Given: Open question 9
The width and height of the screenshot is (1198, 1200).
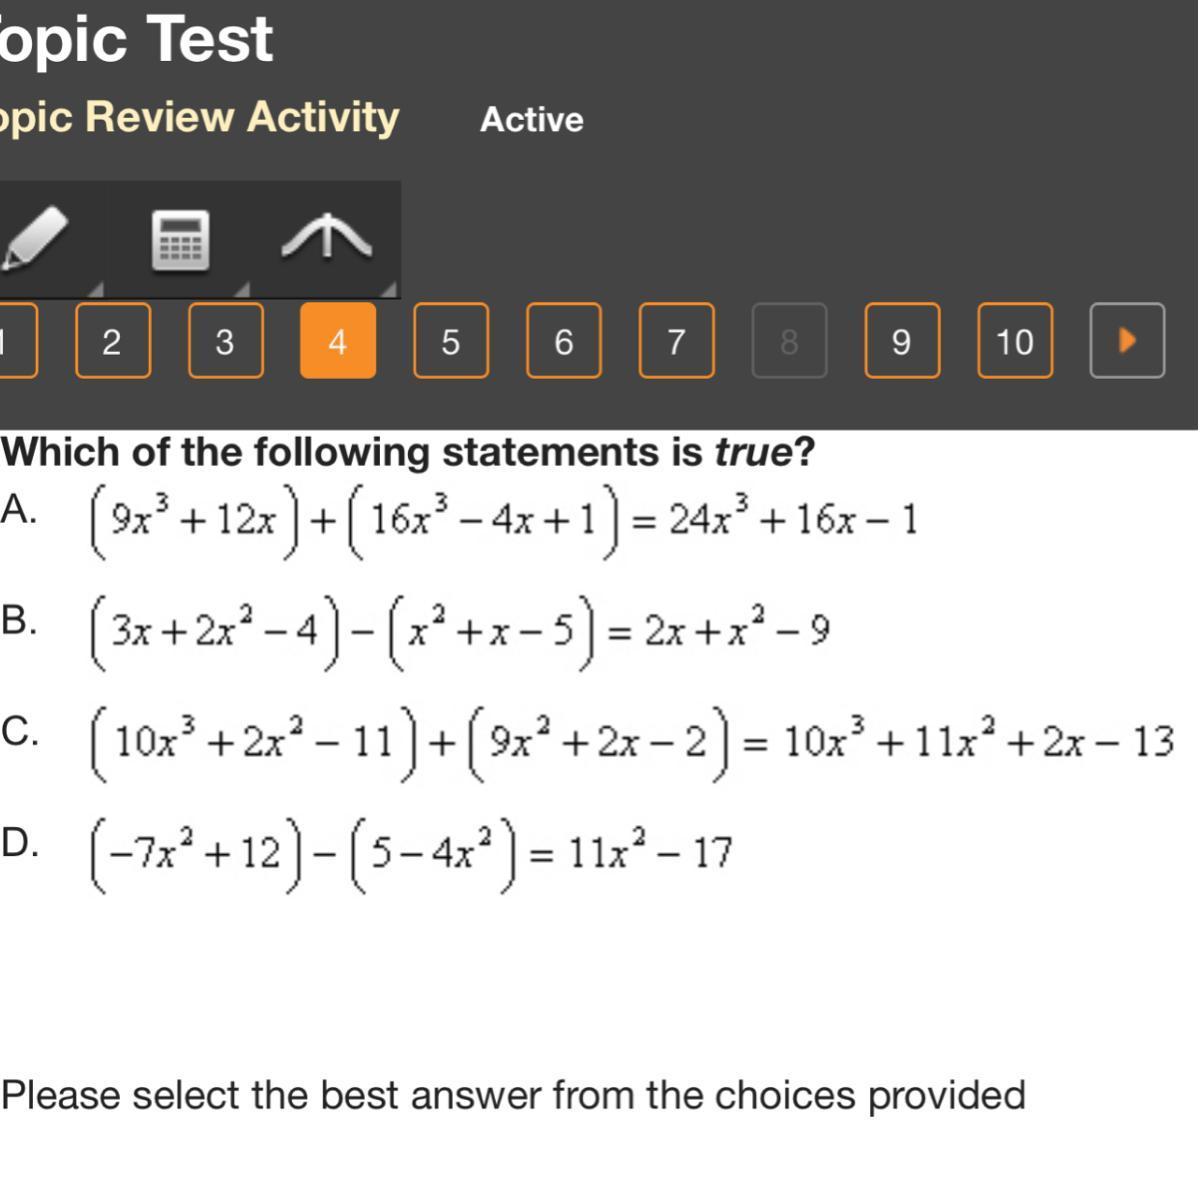Looking at the screenshot, I should [x=901, y=341].
